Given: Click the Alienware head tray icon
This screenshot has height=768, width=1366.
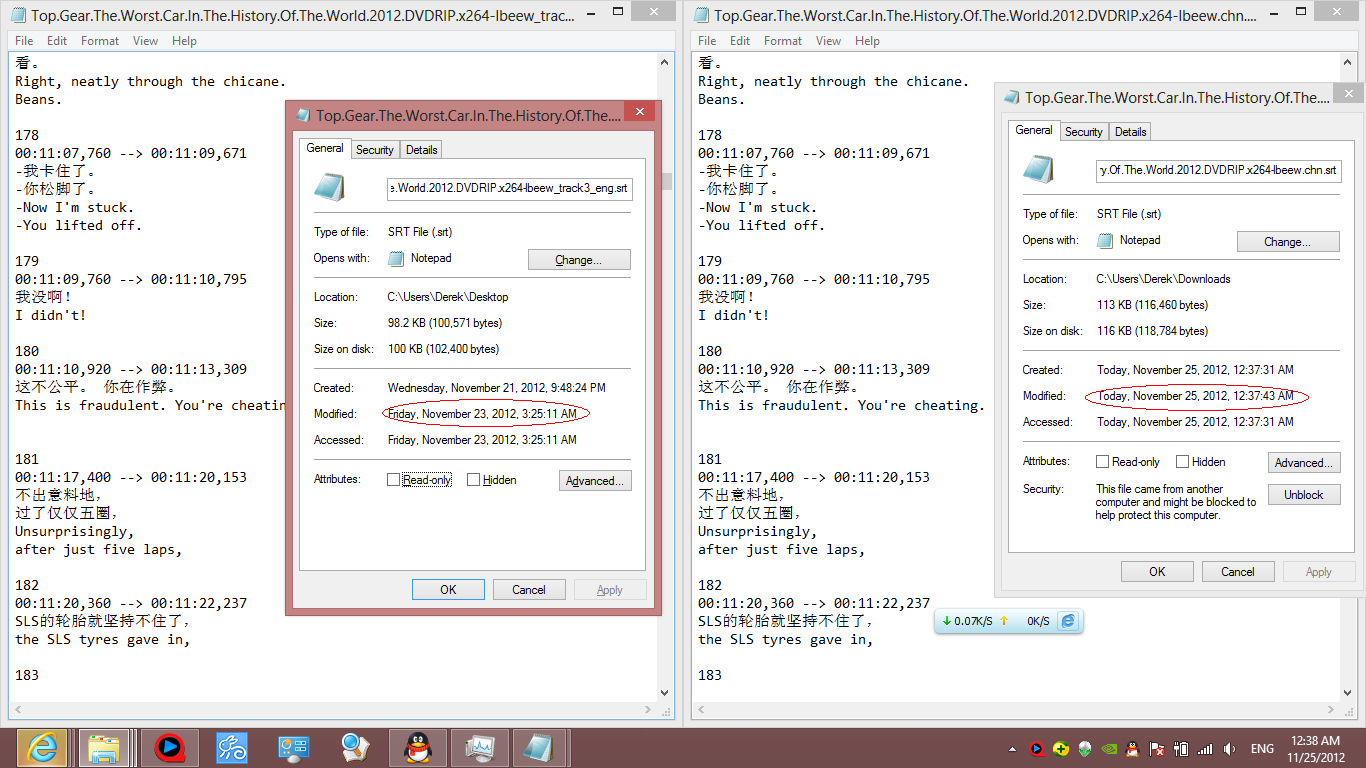Looking at the screenshot, I should coord(1085,748).
